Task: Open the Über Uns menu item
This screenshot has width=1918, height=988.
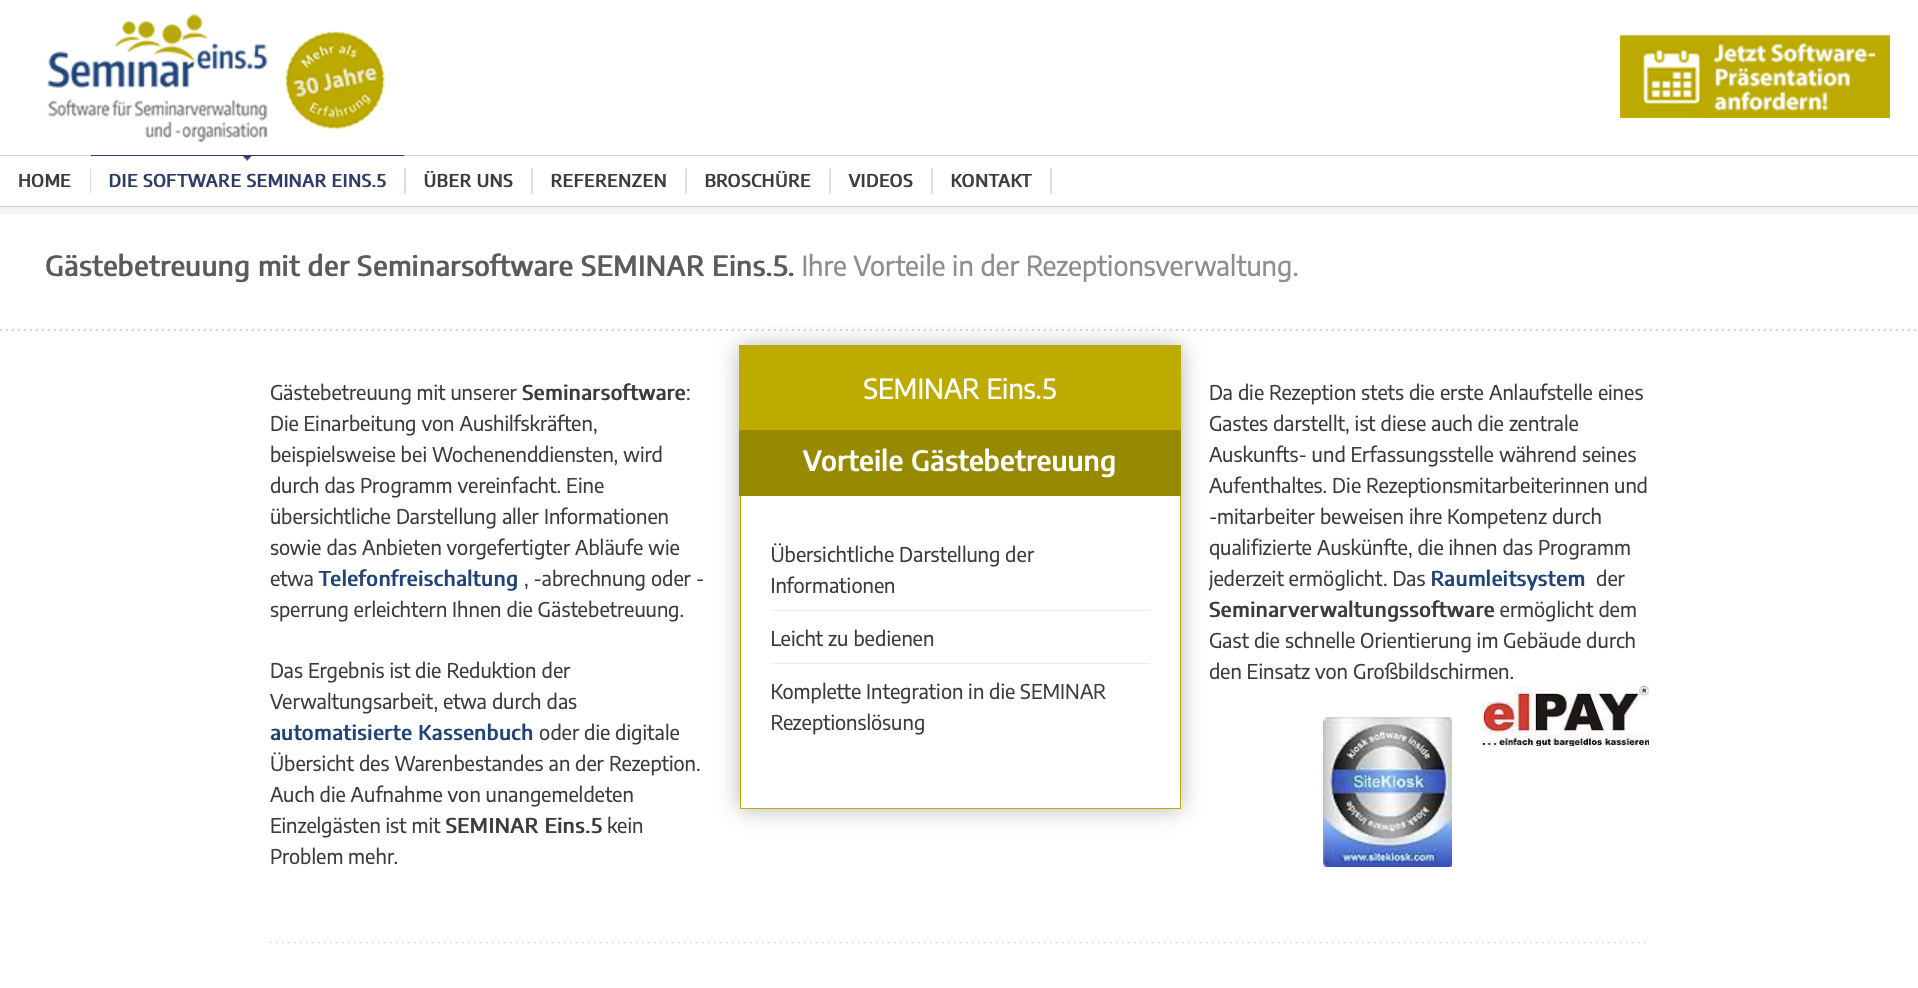Action: pyautogui.click(x=468, y=181)
